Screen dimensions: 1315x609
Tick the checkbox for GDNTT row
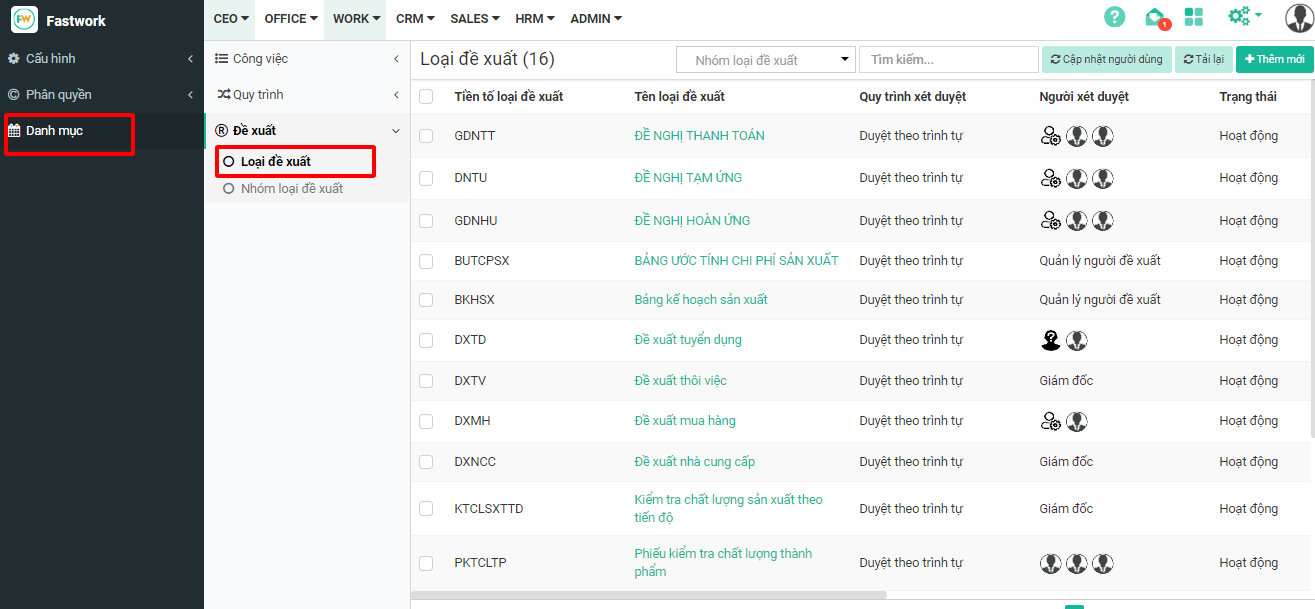point(427,136)
